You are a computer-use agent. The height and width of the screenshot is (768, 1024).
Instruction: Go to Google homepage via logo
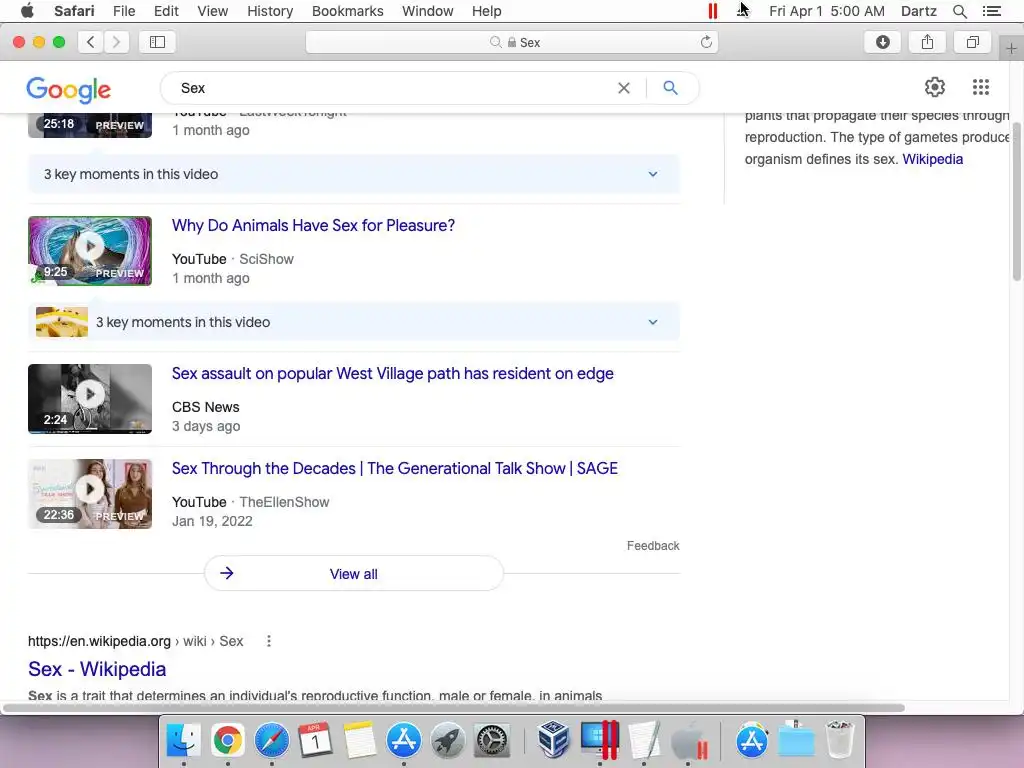click(x=69, y=90)
